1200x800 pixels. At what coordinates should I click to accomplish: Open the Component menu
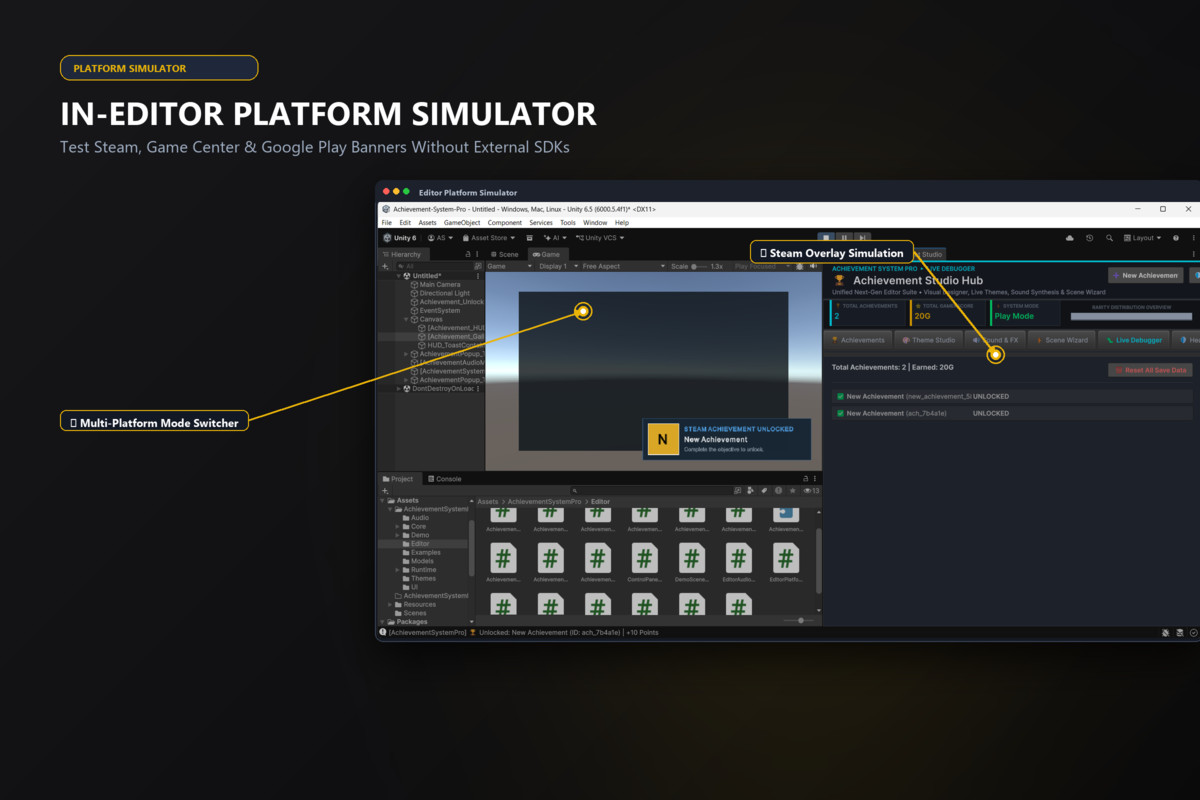point(505,223)
